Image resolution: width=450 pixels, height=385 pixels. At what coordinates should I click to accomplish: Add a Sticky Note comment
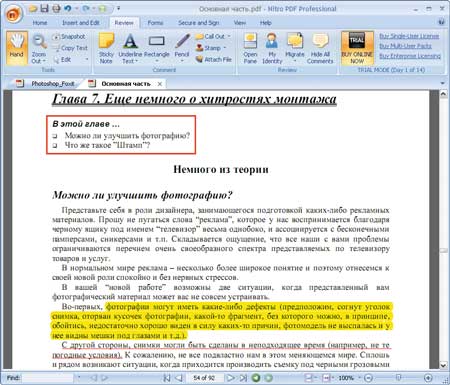106,48
